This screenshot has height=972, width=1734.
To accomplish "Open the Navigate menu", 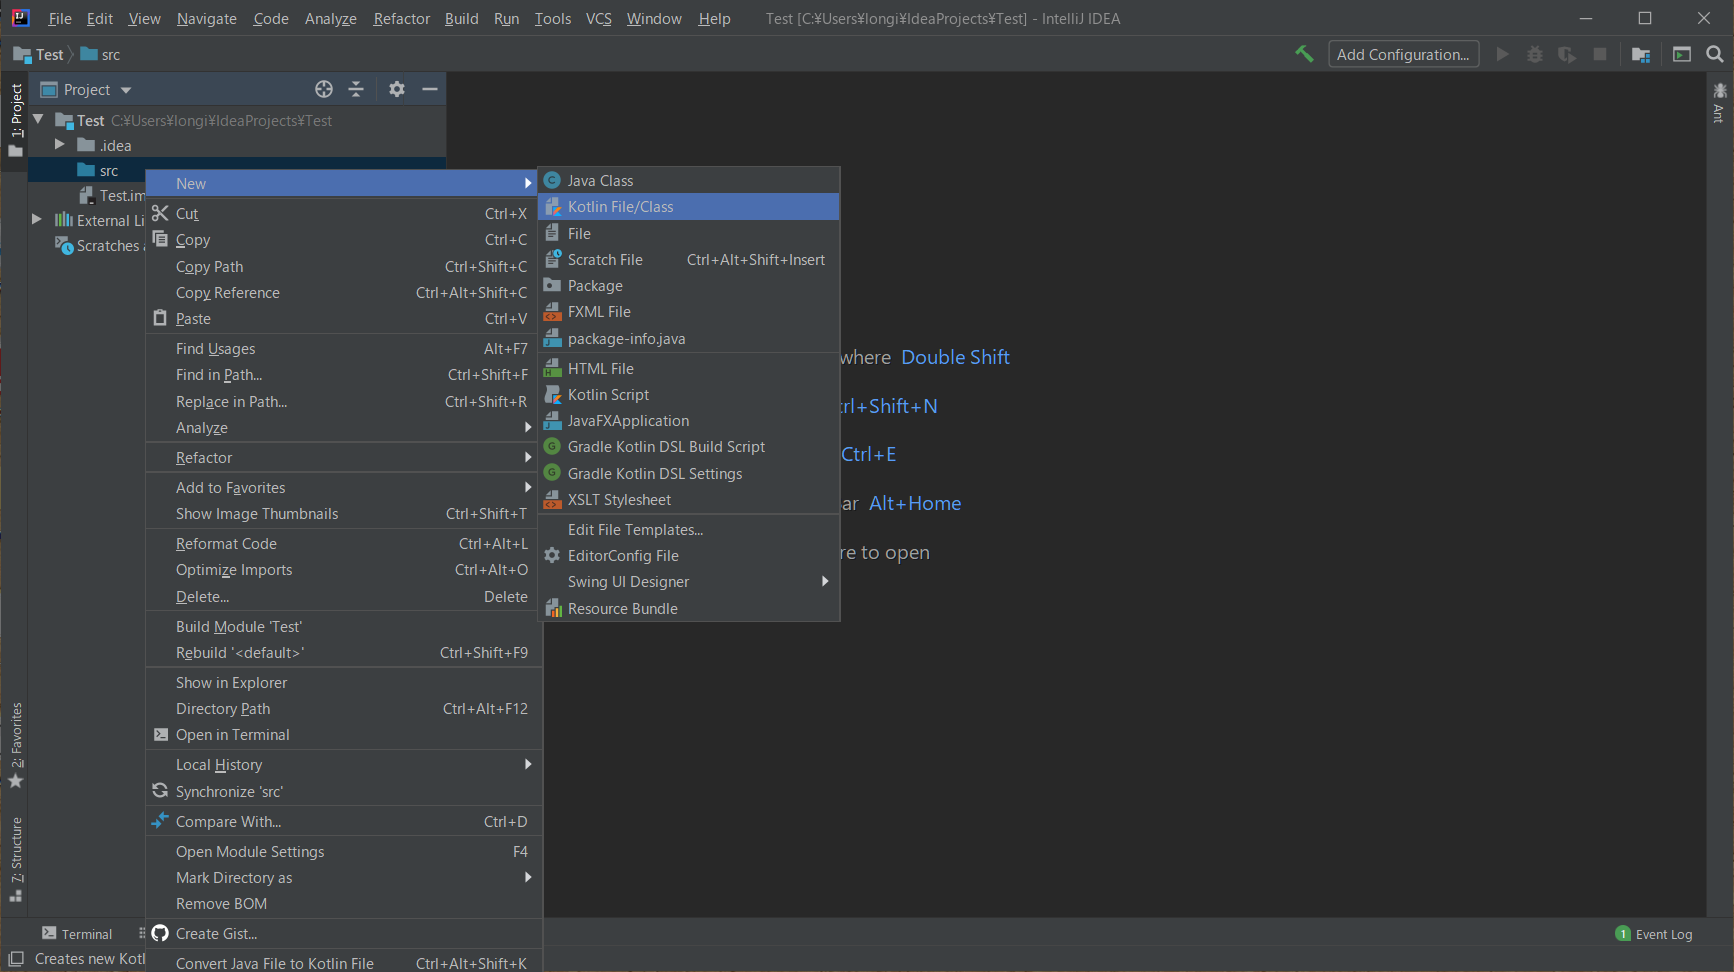I will tap(207, 19).
